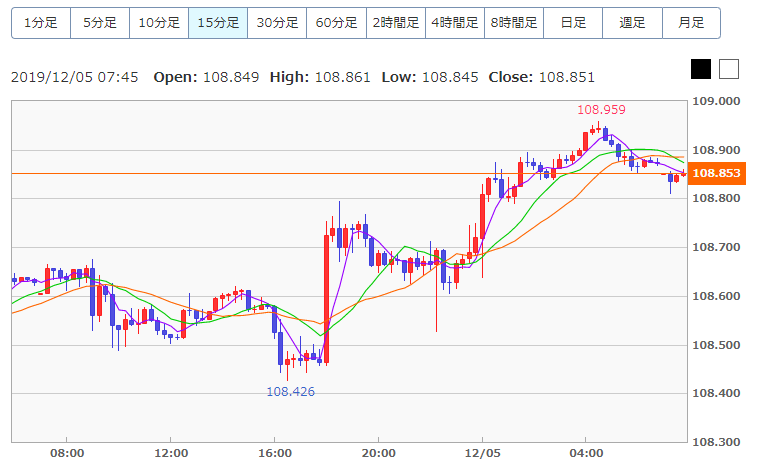Image resolution: width=757 pixels, height=466 pixels.
Task: Select weekly 週足 chart
Action: pos(632,23)
